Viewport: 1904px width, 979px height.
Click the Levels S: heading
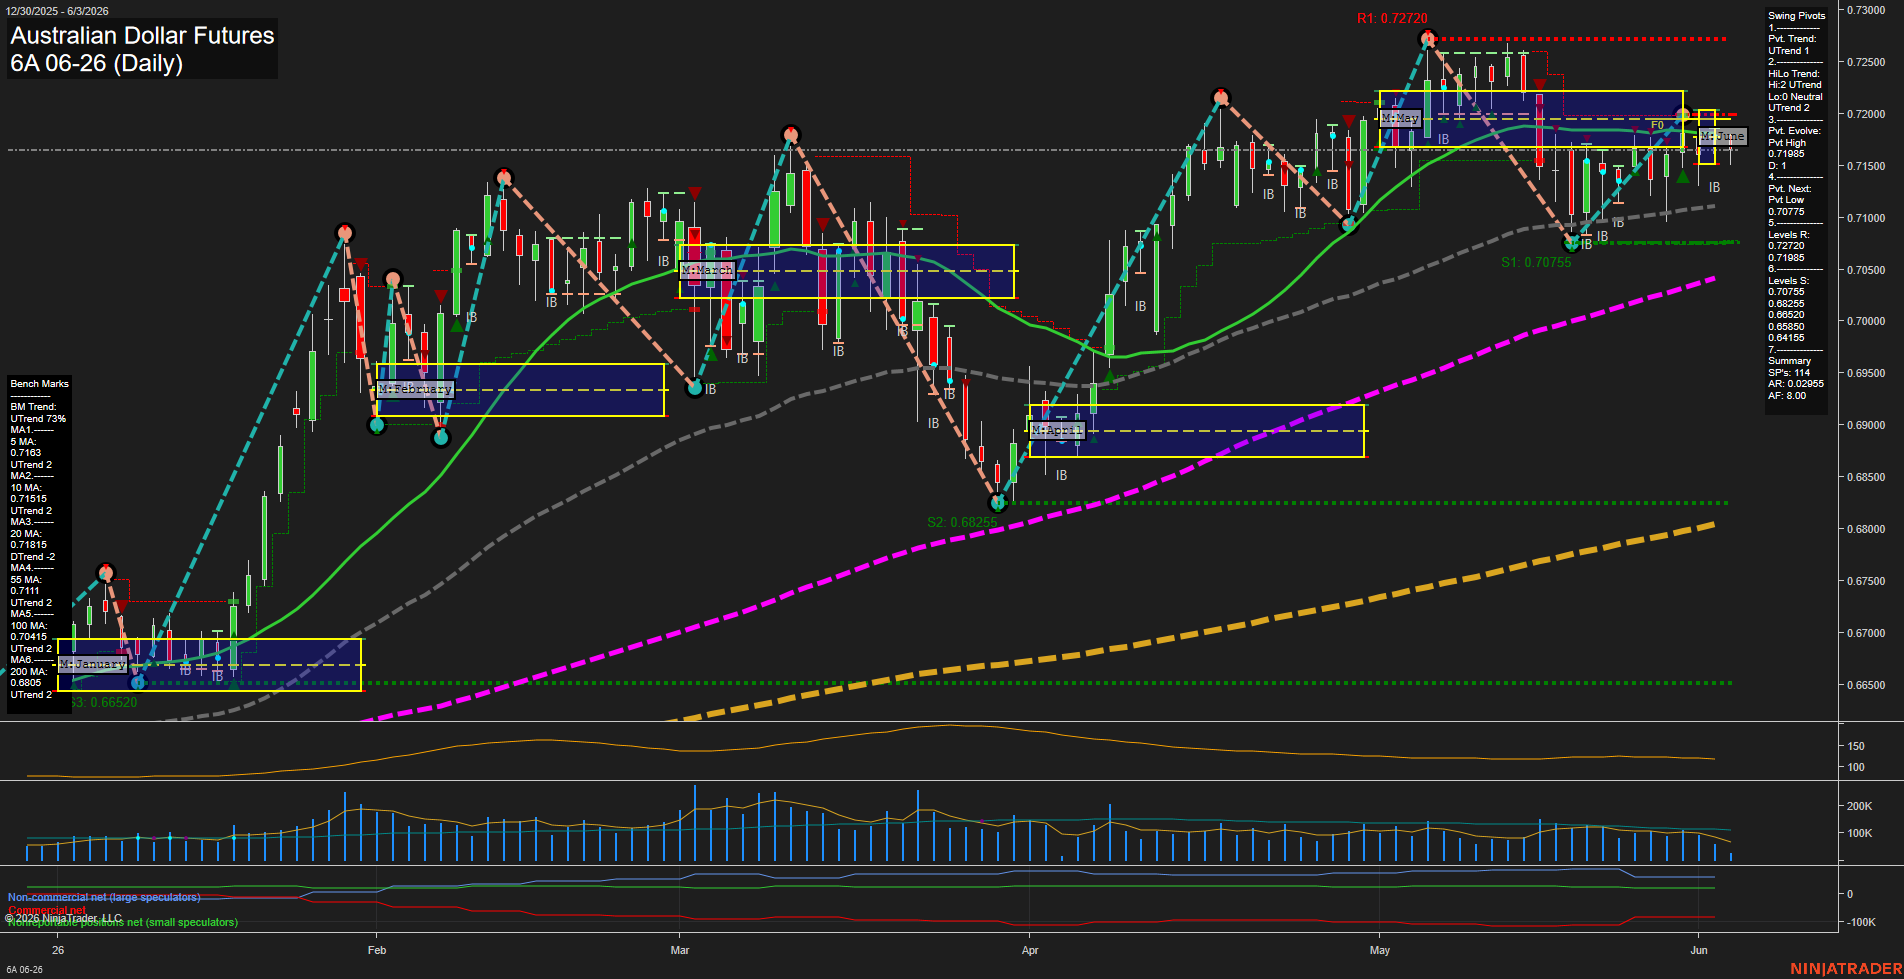pos(1788,281)
